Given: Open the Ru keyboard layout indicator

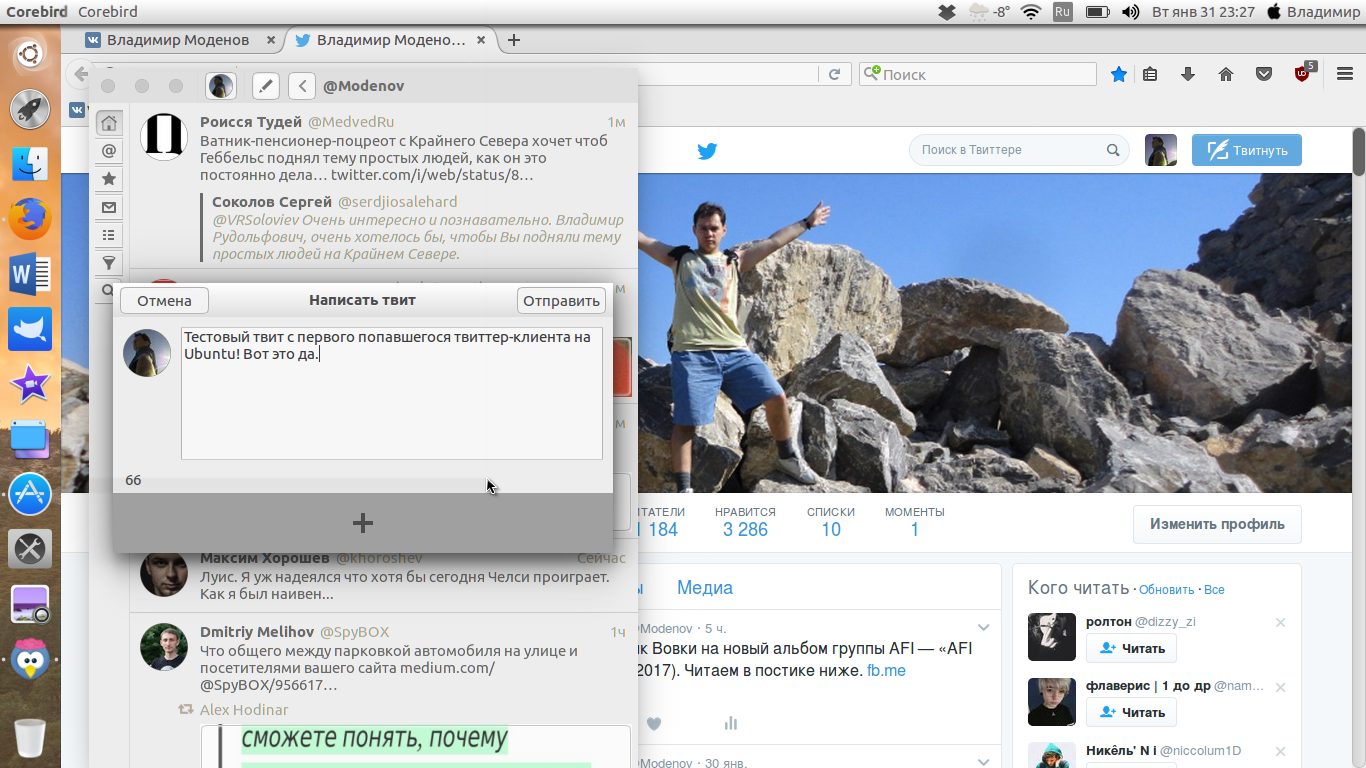Looking at the screenshot, I should [1062, 12].
